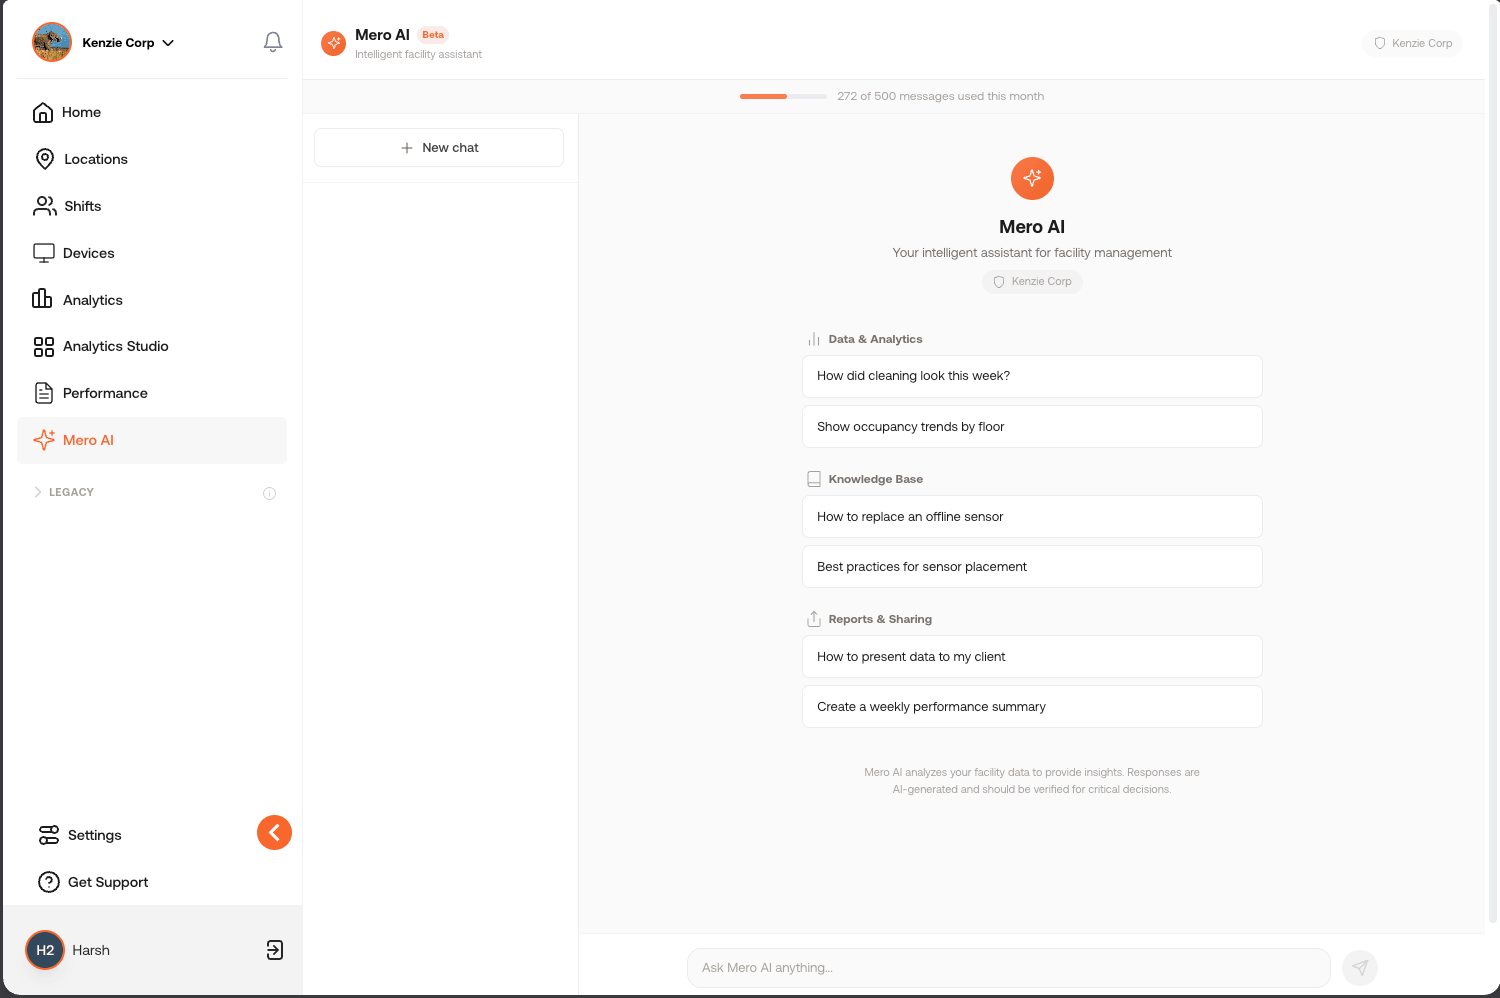Image resolution: width=1500 pixels, height=998 pixels.
Task: Go to Home in sidebar
Action: (152, 112)
